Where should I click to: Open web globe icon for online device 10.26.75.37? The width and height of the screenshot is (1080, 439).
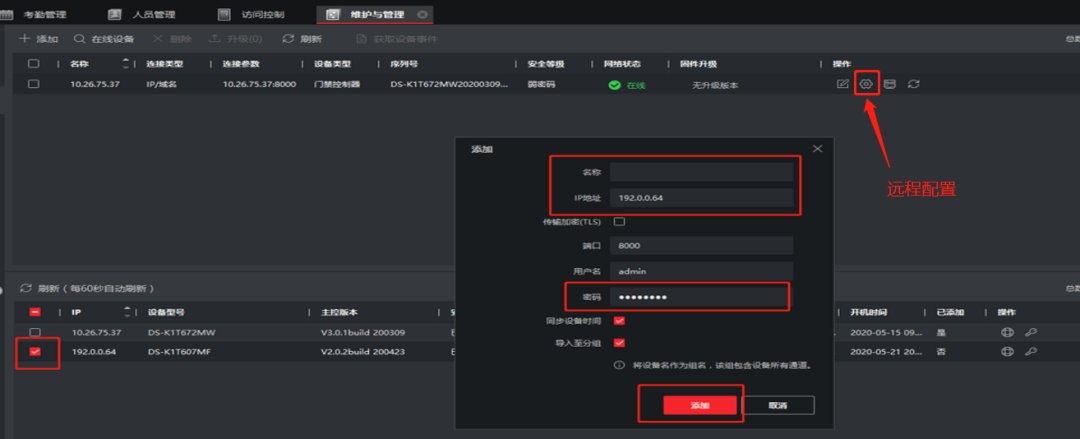click(x=1008, y=332)
